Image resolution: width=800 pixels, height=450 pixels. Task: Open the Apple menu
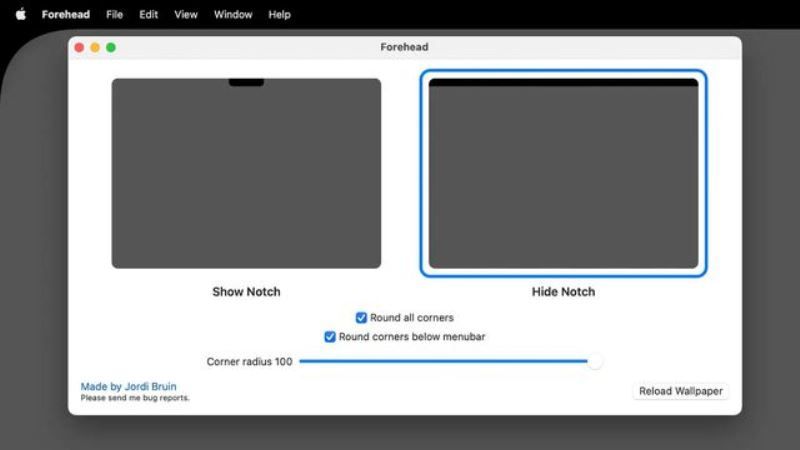[21, 14]
